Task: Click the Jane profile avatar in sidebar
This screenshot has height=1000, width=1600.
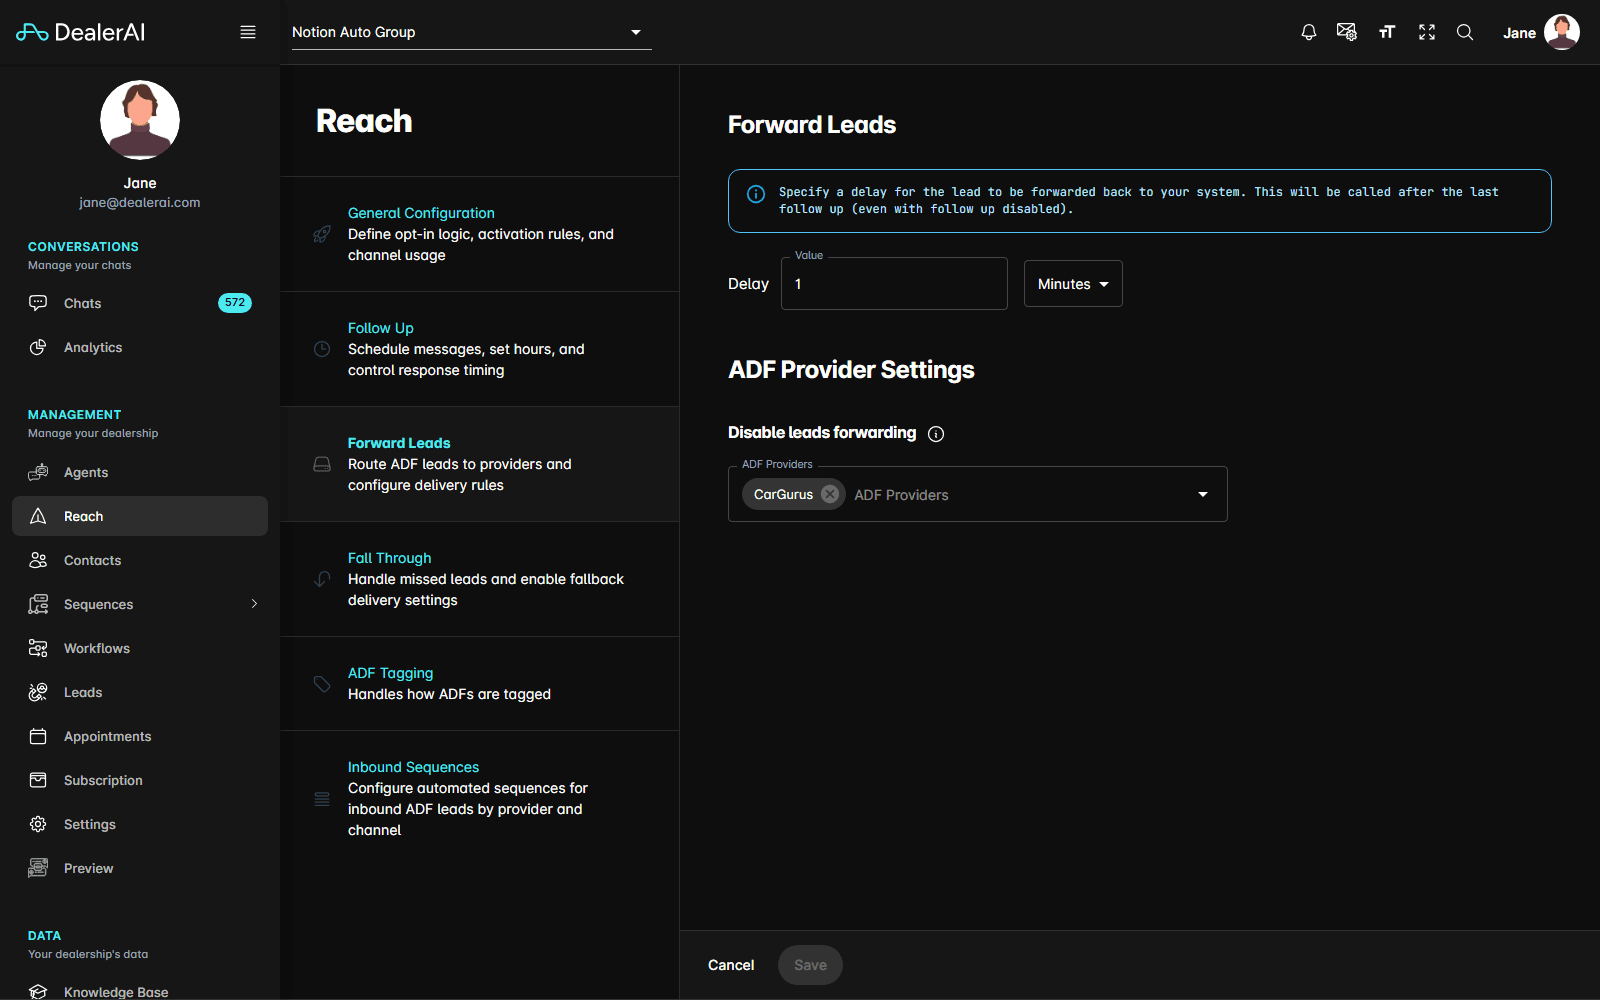Action: (140, 120)
